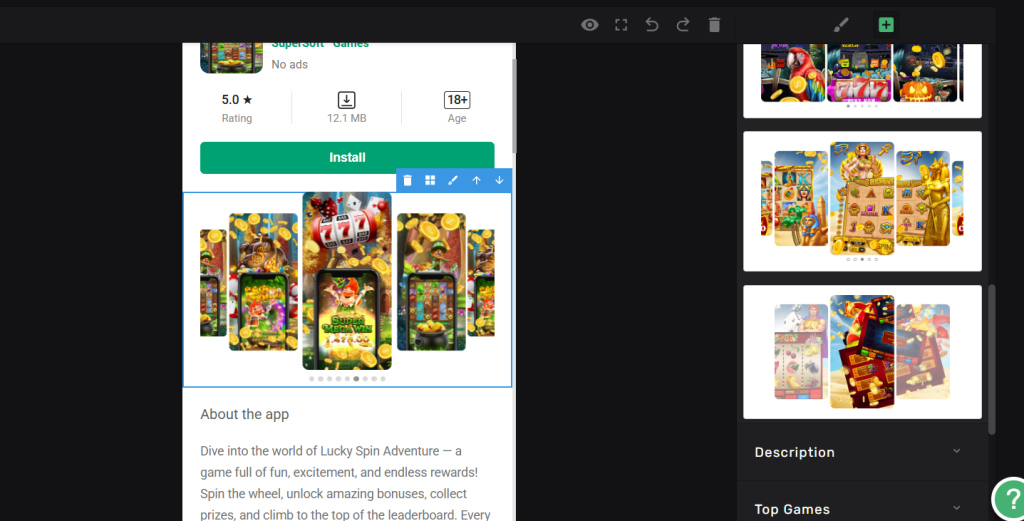Expand the Top Games section
The width and height of the screenshot is (1024, 521).
[862, 509]
